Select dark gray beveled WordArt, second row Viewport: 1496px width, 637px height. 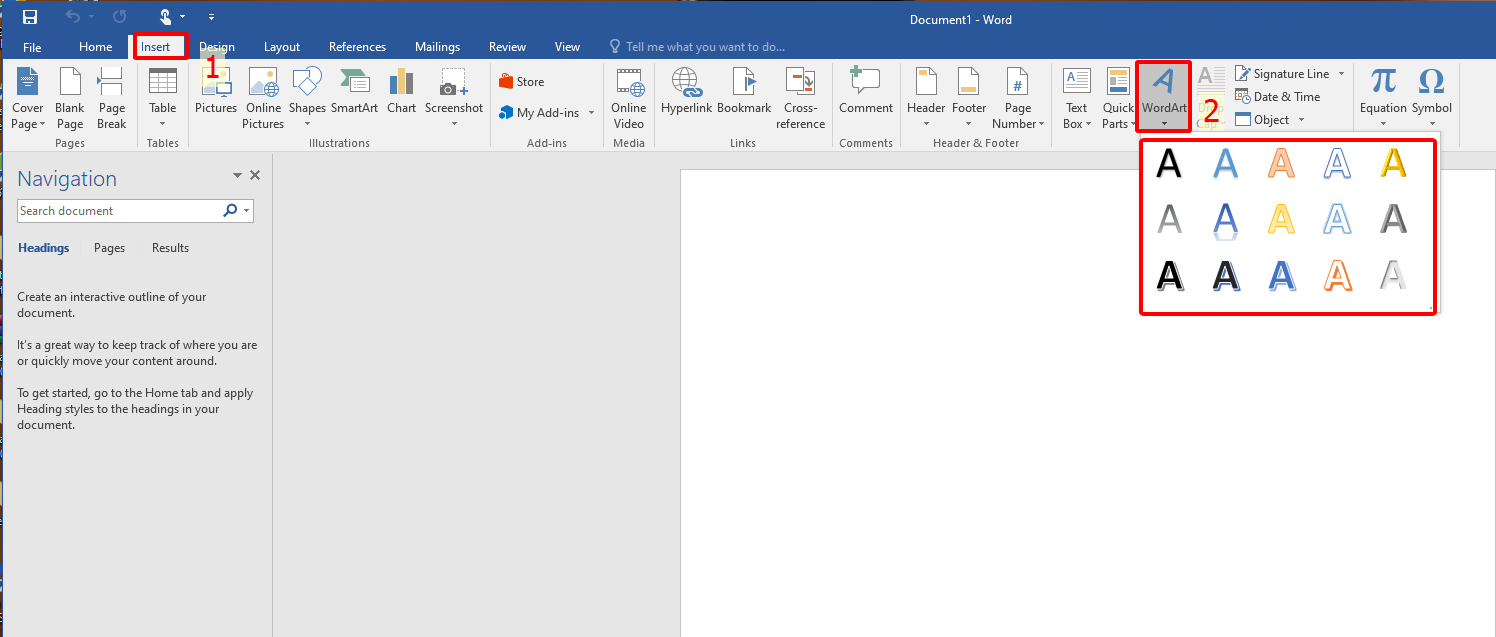point(1393,219)
